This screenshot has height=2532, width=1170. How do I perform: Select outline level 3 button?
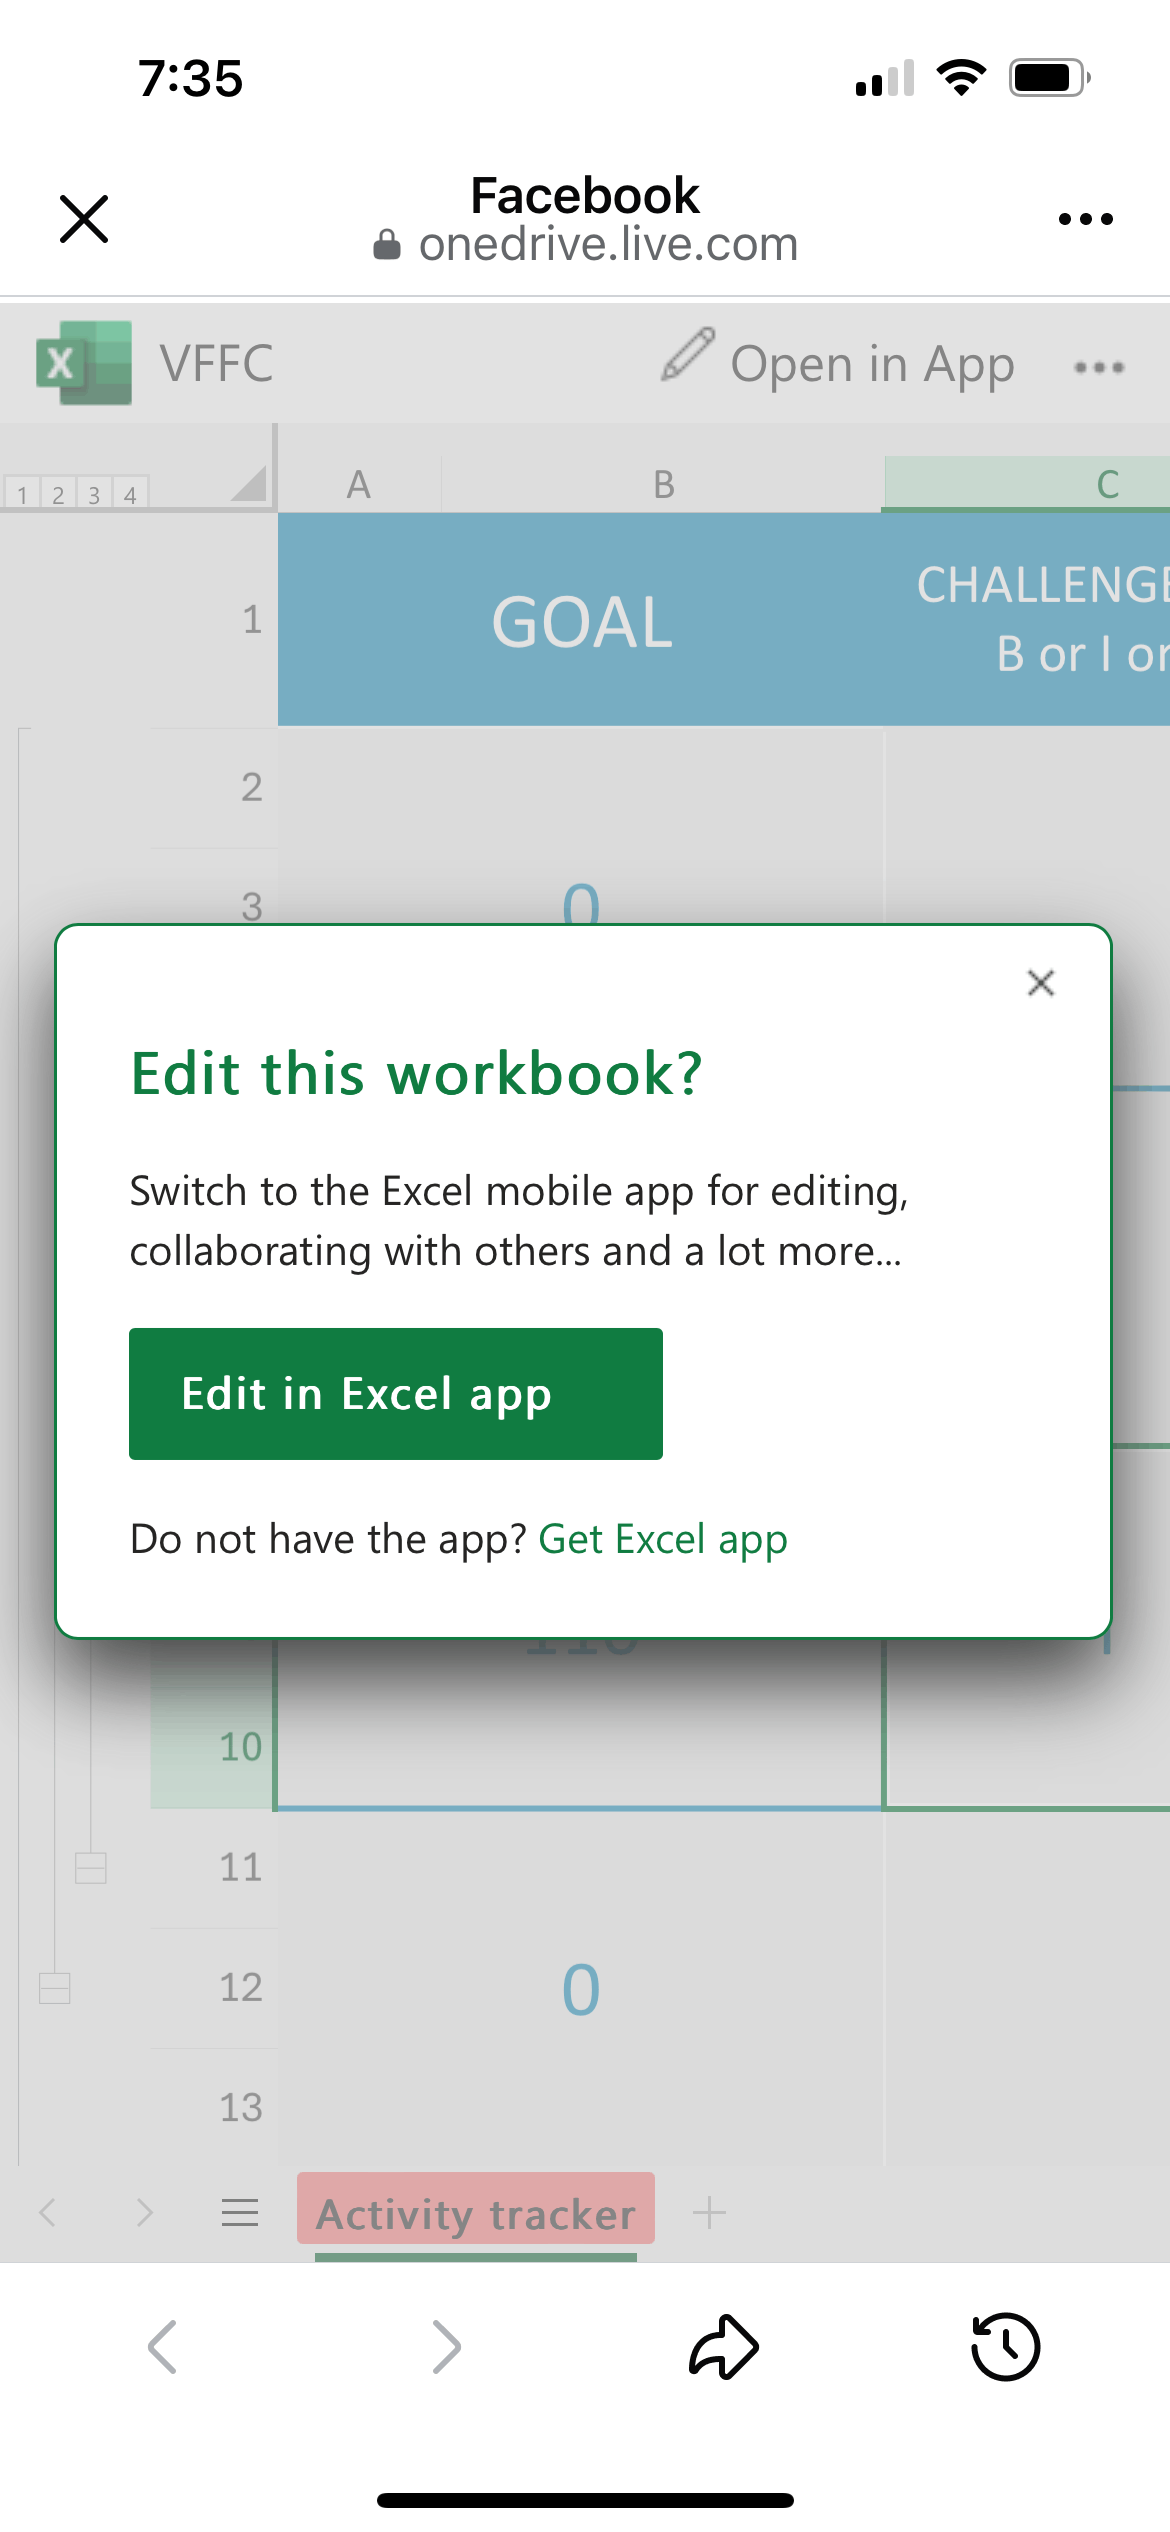click(x=94, y=494)
